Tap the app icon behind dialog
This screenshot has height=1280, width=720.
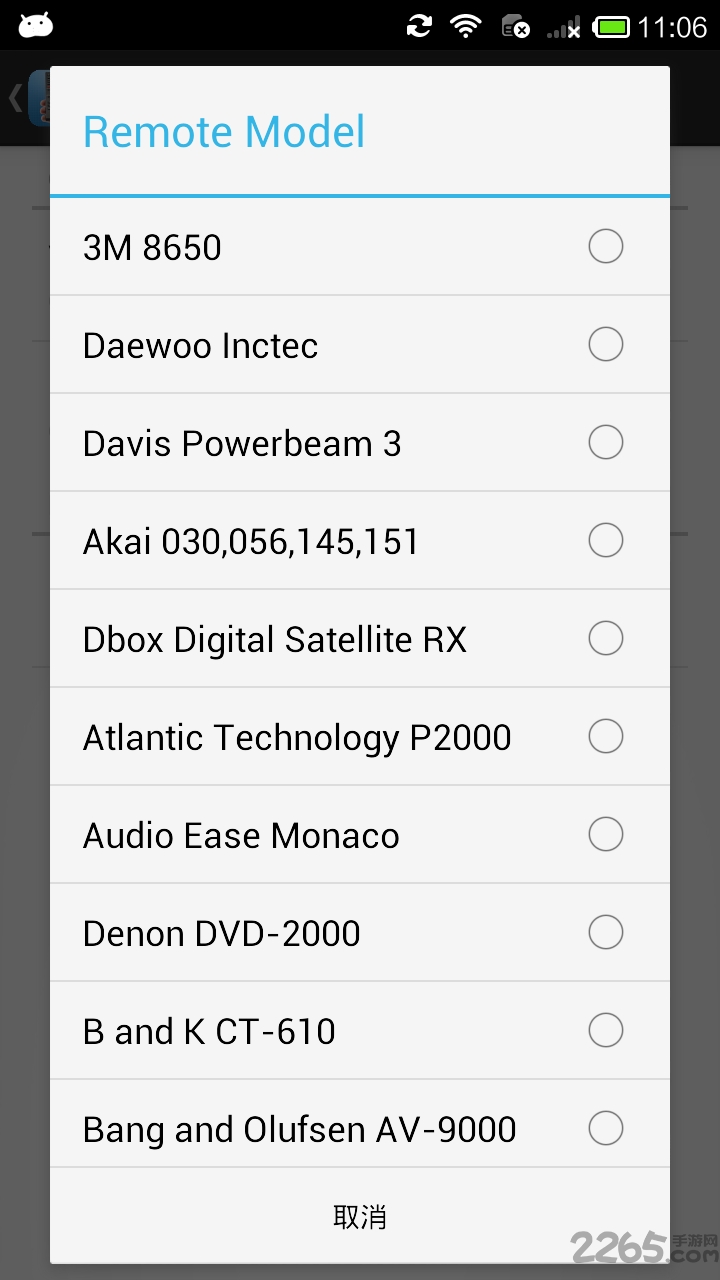pos(40,98)
